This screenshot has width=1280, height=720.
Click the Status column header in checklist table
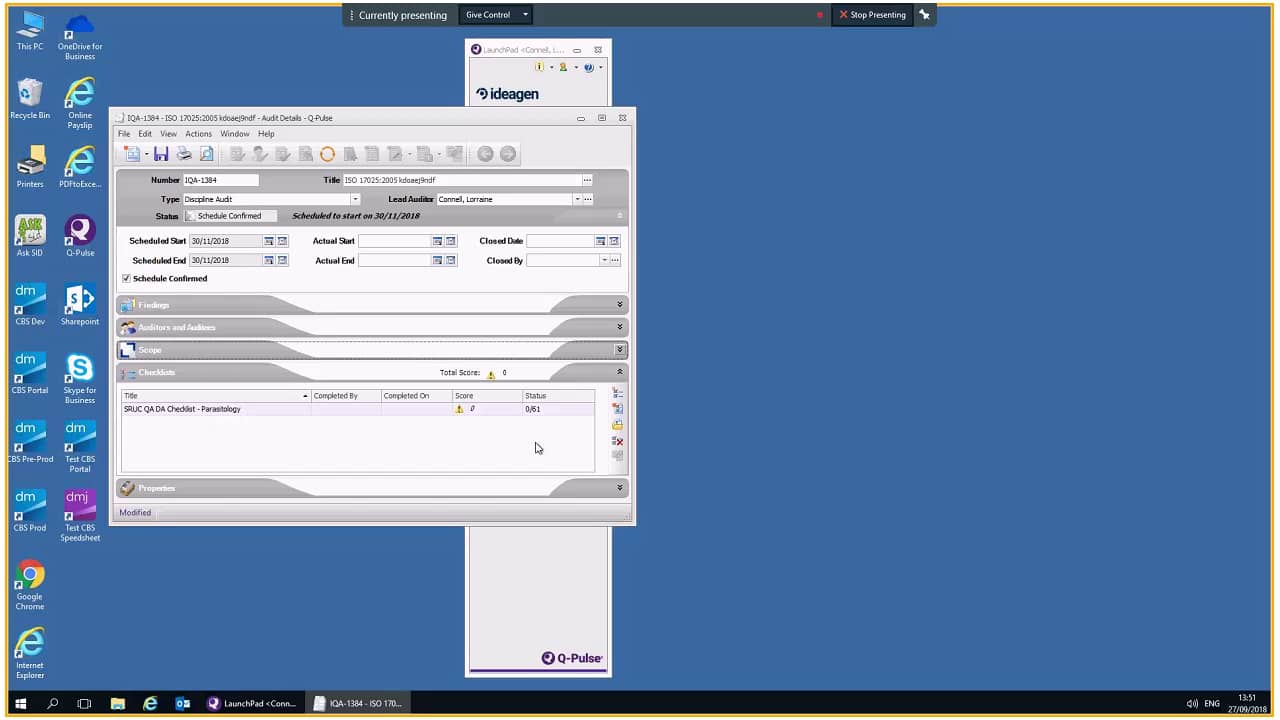[x=558, y=396]
